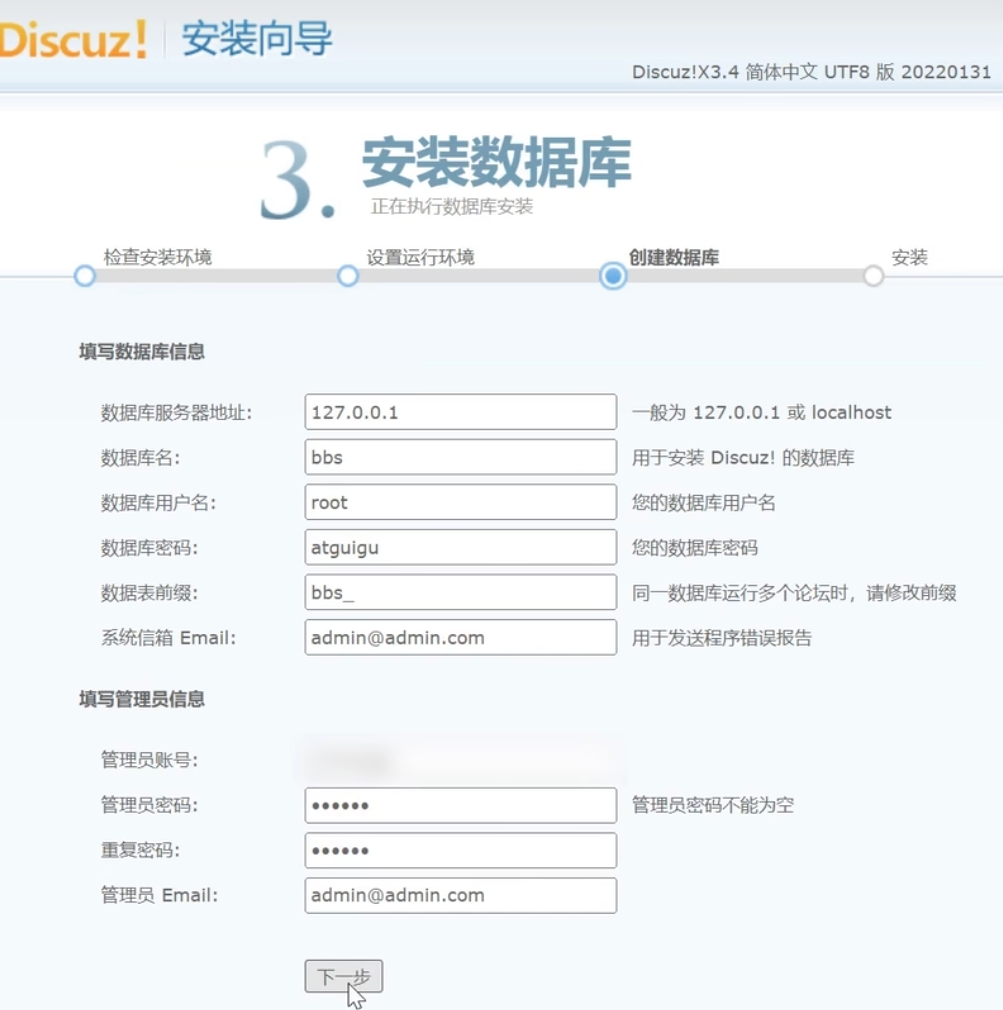
Task: Click into the 数据库名 field
Action: [460, 457]
